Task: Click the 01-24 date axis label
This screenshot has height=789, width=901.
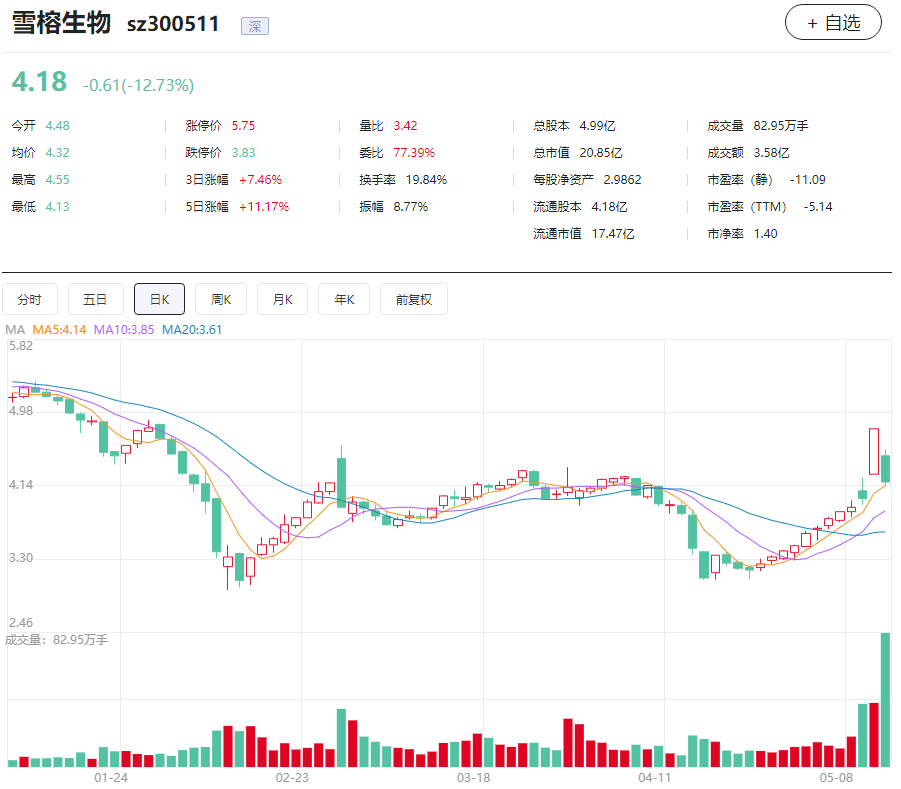Action: (111, 778)
